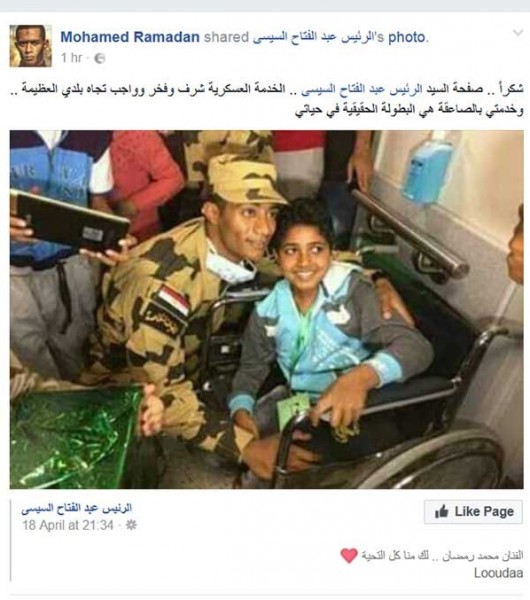530x600 pixels.
Task: Click the post text line starting وخدمتي بالصاعقة
Action: point(409,110)
